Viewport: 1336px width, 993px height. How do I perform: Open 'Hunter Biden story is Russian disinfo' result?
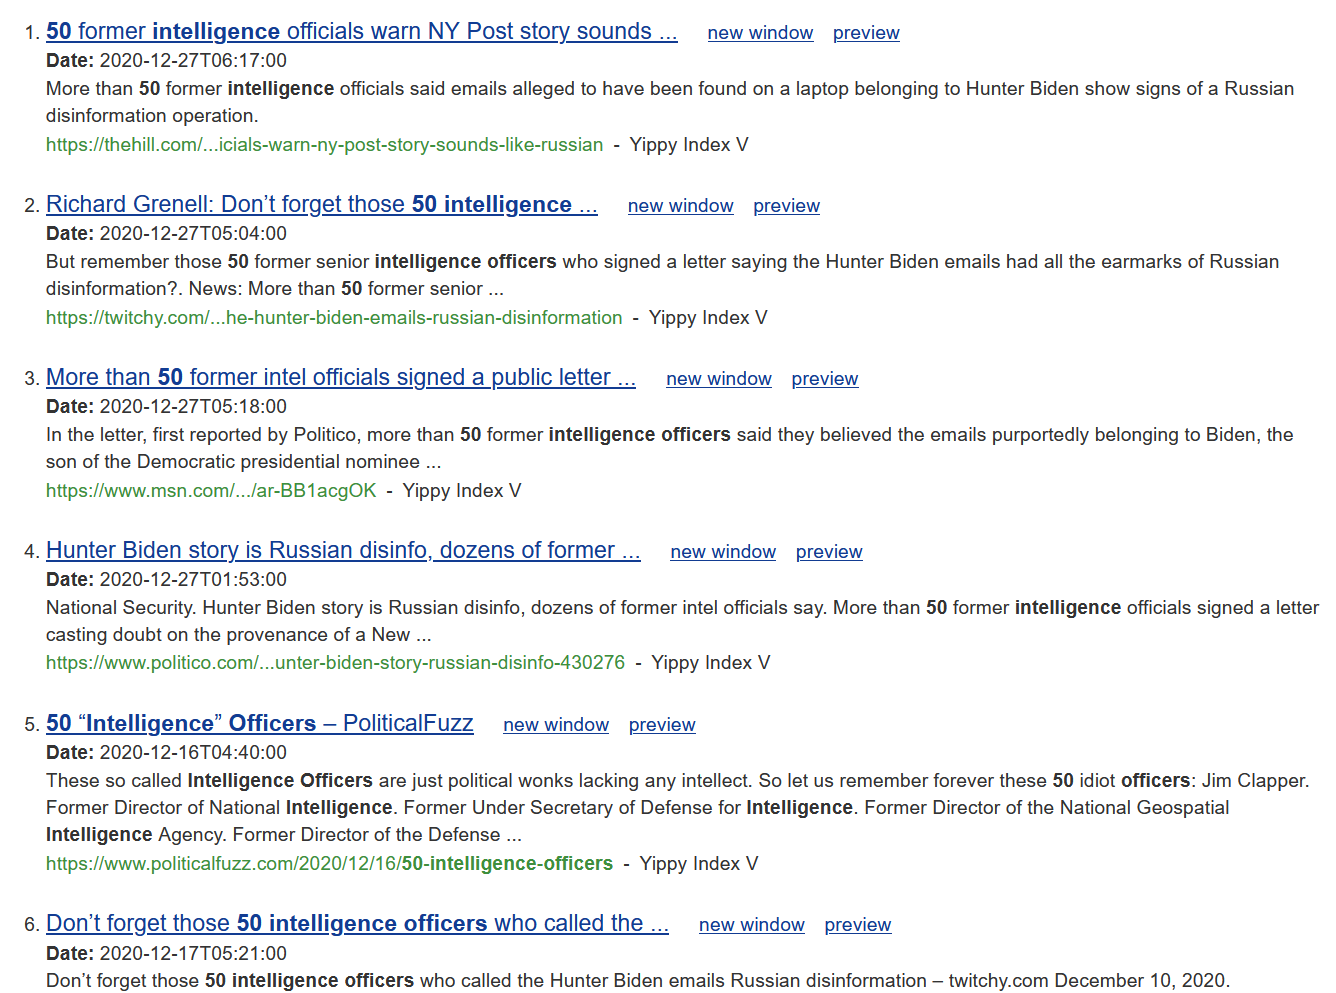[343, 551]
